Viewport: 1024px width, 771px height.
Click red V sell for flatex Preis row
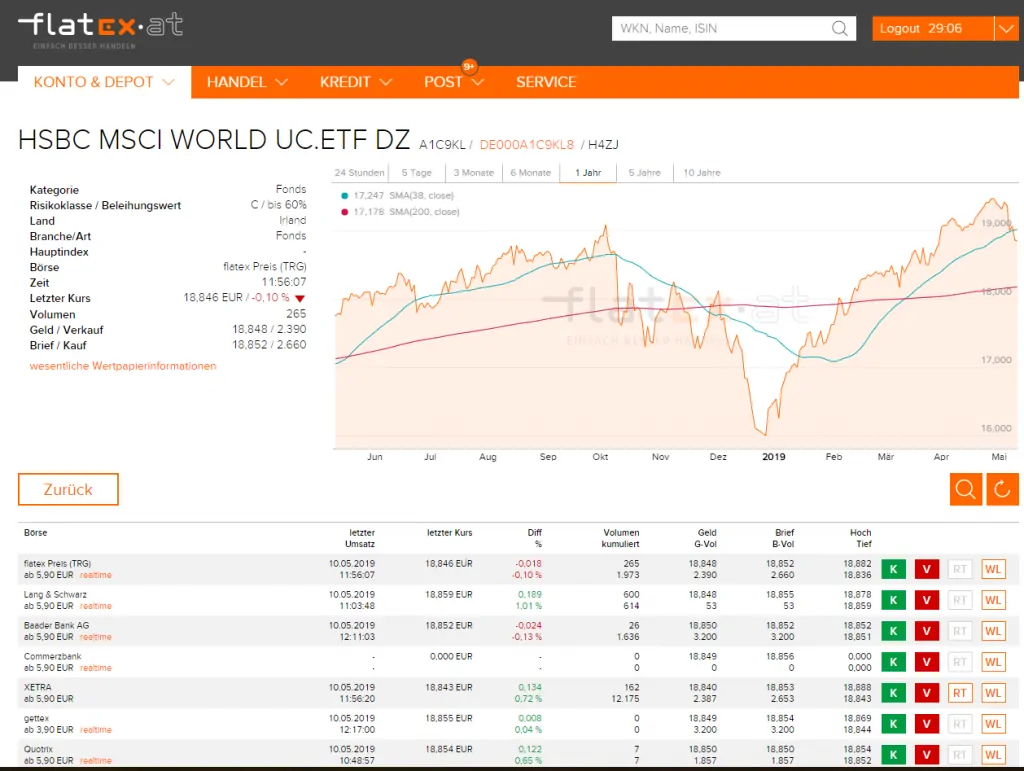click(927, 569)
